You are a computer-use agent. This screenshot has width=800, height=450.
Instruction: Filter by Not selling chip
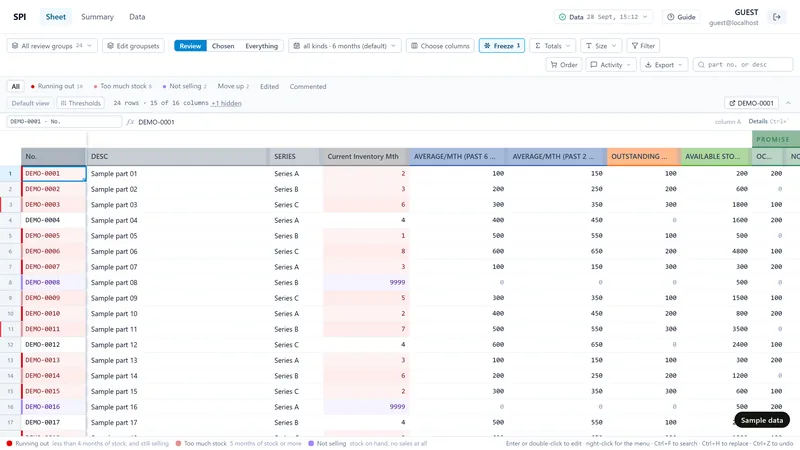click(x=184, y=86)
